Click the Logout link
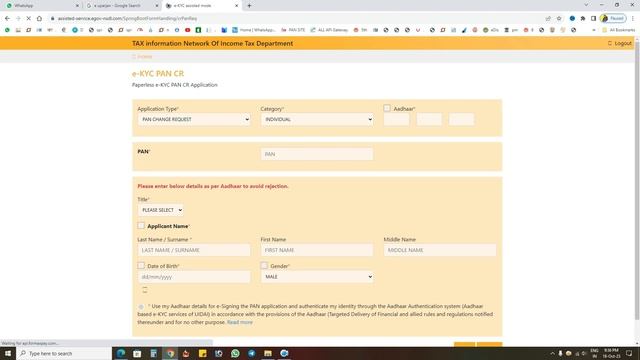 619,43
